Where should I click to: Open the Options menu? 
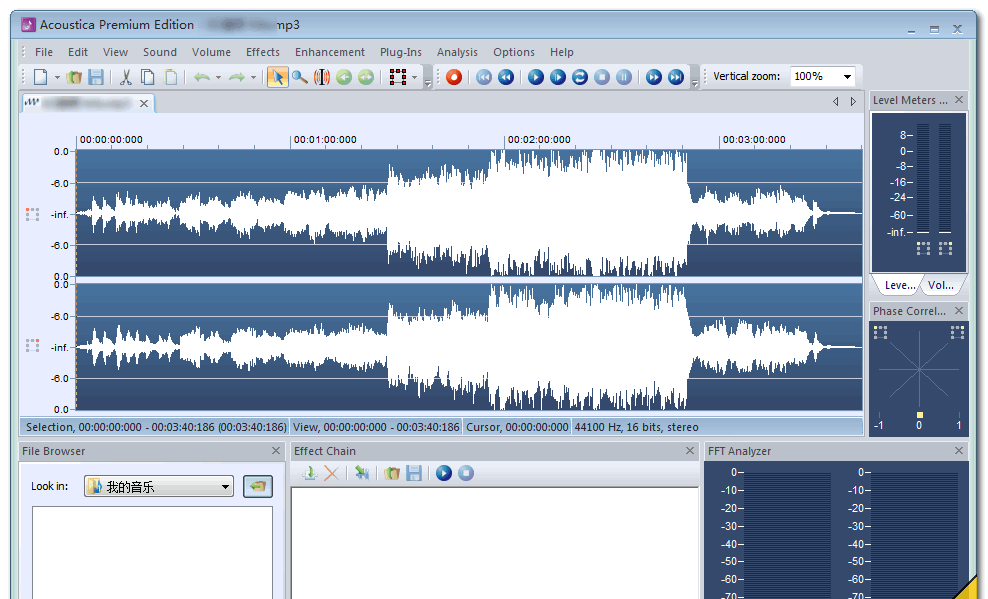pyautogui.click(x=514, y=52)
